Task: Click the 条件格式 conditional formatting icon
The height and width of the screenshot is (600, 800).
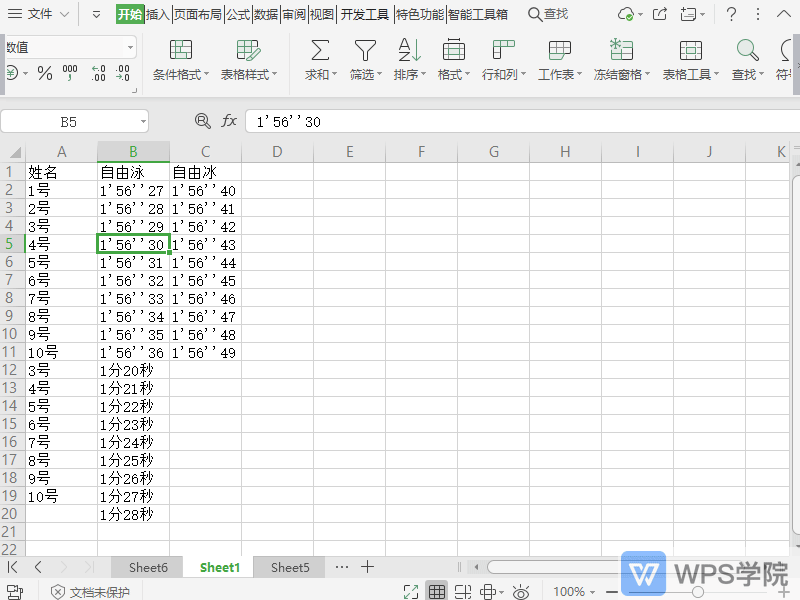Action: pos(181,51)
